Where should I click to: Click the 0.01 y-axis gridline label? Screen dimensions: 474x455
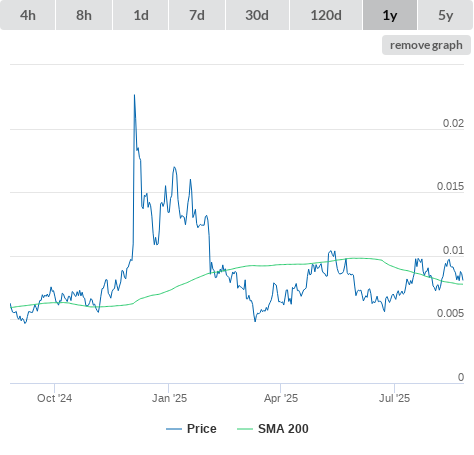pos(453,250)
